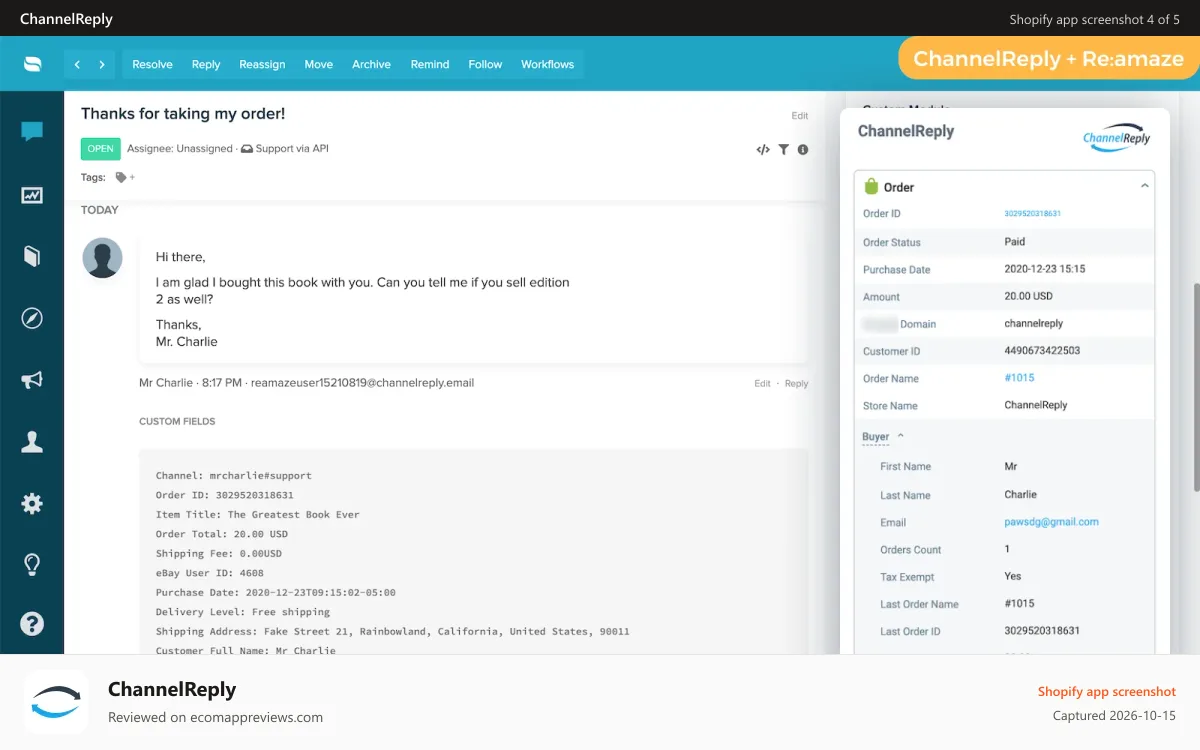
Task: Open the settings gear sidebar icon
Action: [x=32, y=503]
